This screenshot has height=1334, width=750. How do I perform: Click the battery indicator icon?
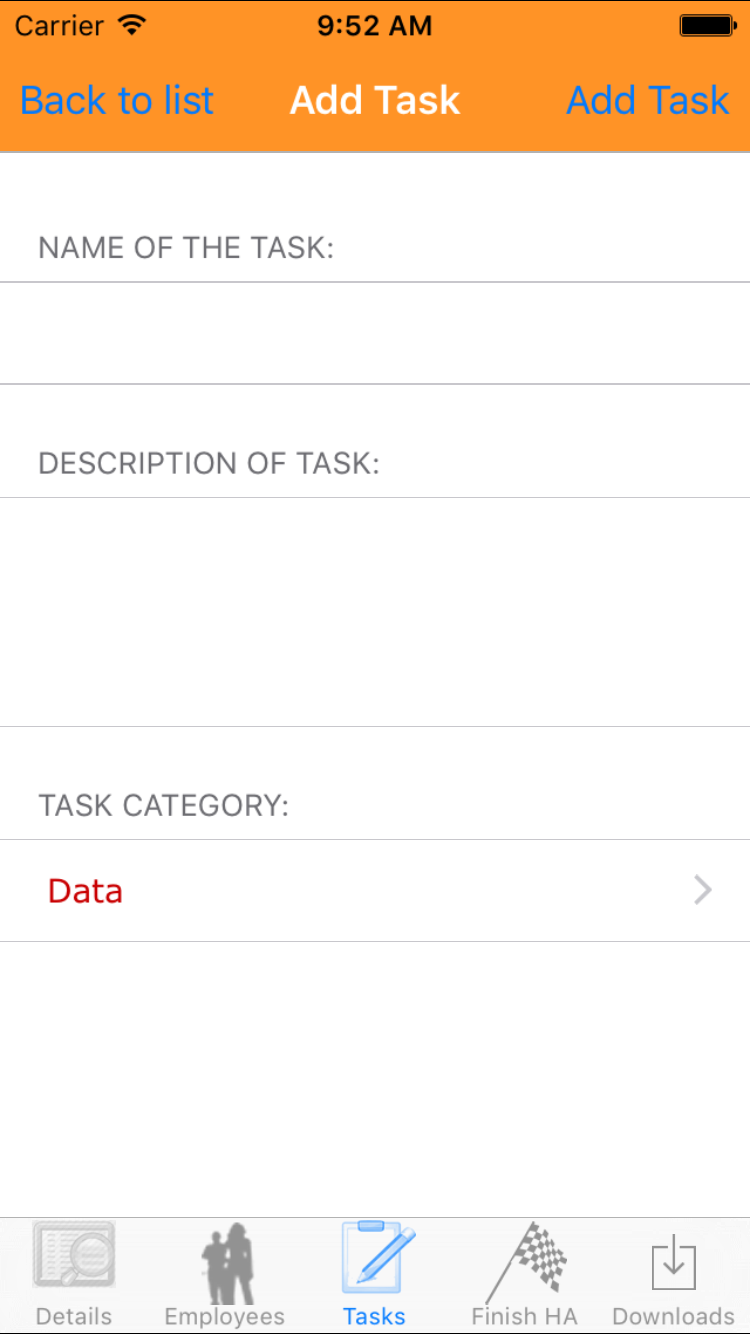(707, 26)
